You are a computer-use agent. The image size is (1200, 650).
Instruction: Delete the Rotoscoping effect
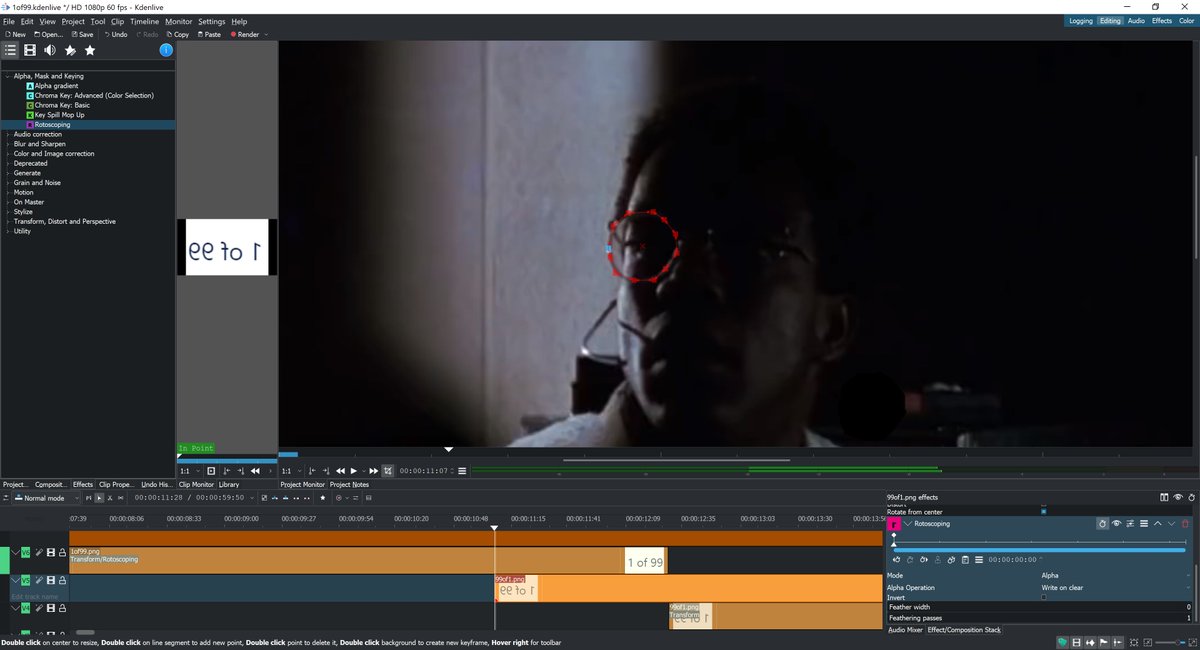tap(1185, 524)
